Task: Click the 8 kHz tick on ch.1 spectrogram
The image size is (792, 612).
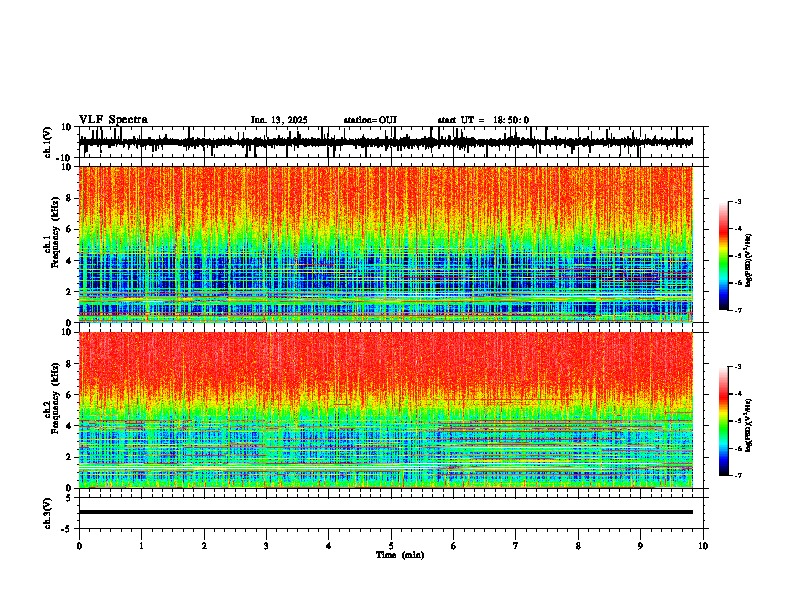Action: coord(69,198)
